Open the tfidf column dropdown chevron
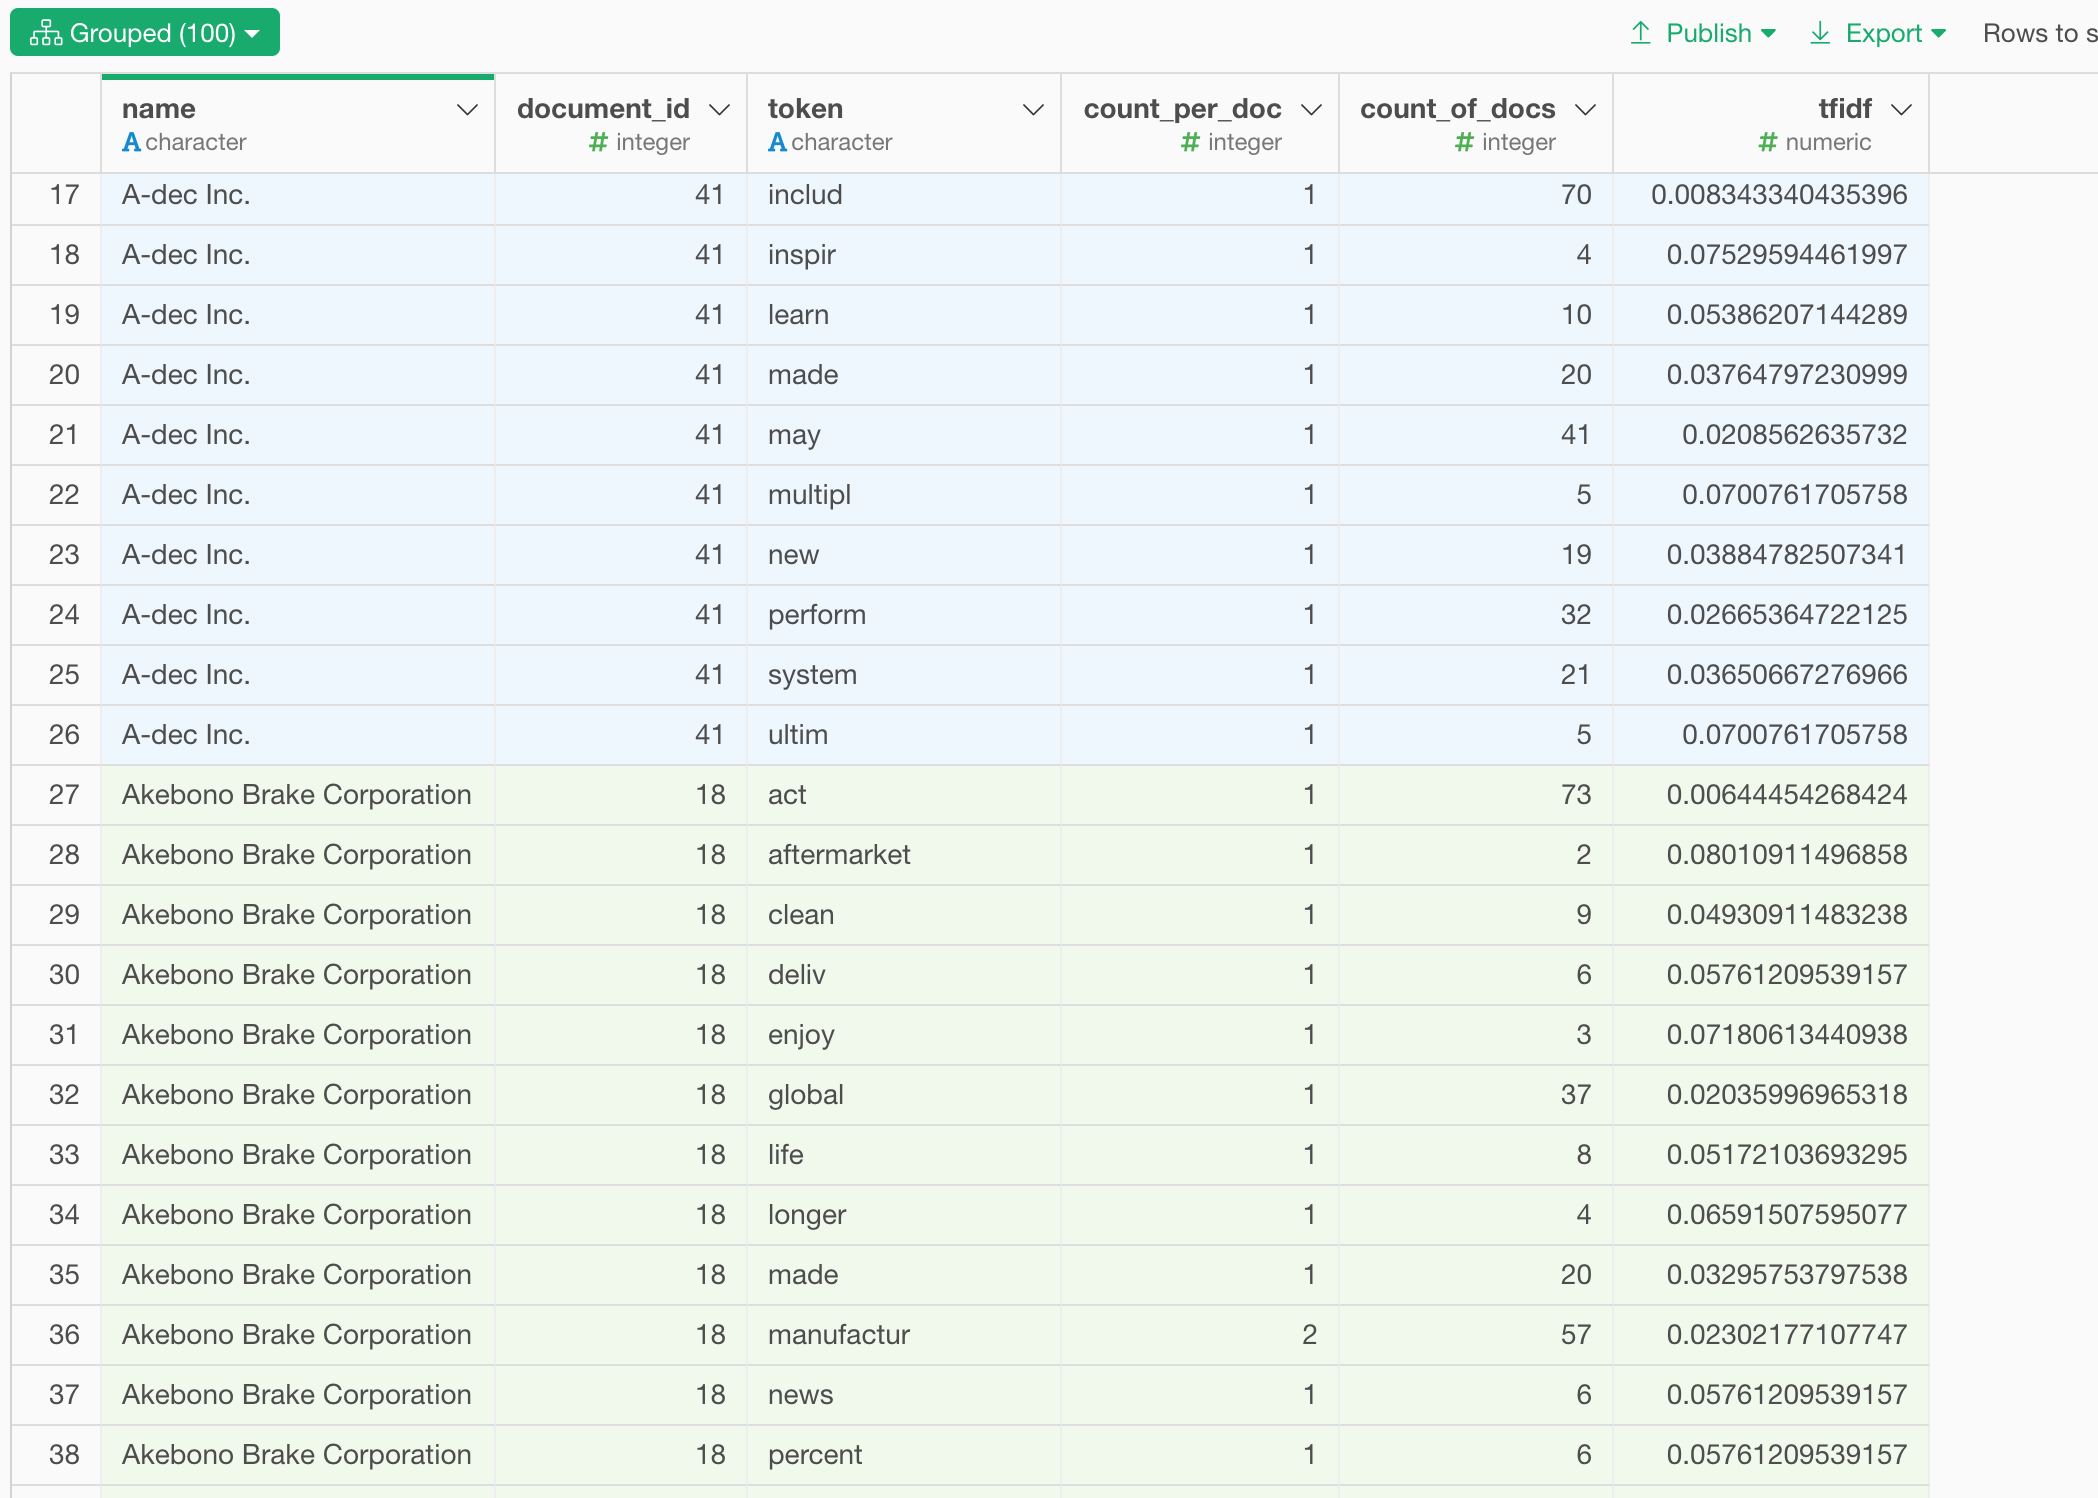This screenshot has height=1498, width=2098. (x=1901, y=109)
